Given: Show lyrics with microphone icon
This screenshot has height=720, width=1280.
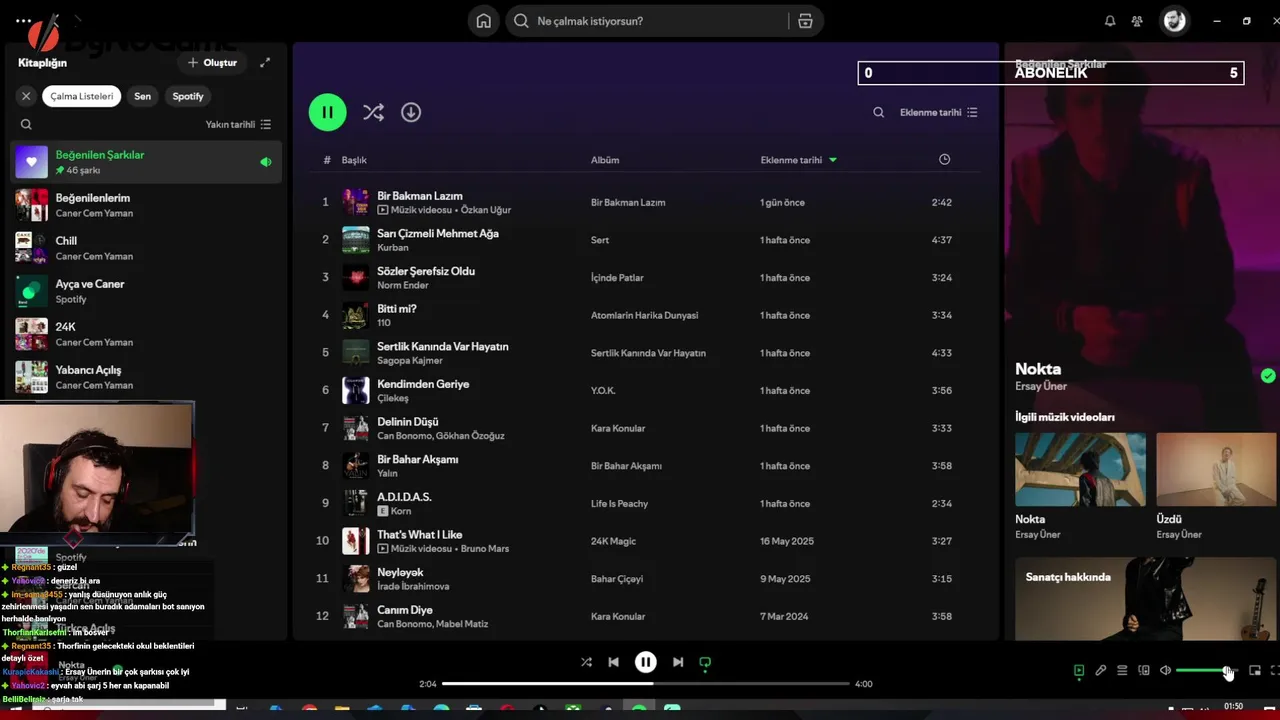Looking at the screenshot, I should click(x=1101, y=671).
